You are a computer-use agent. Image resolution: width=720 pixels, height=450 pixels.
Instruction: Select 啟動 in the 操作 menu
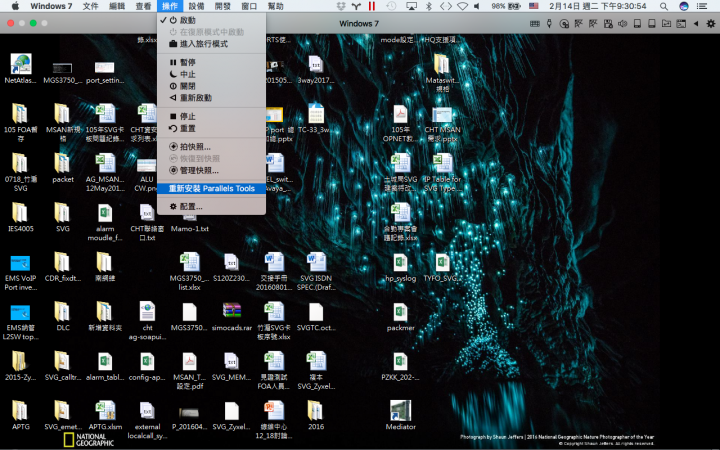[211, 20]
